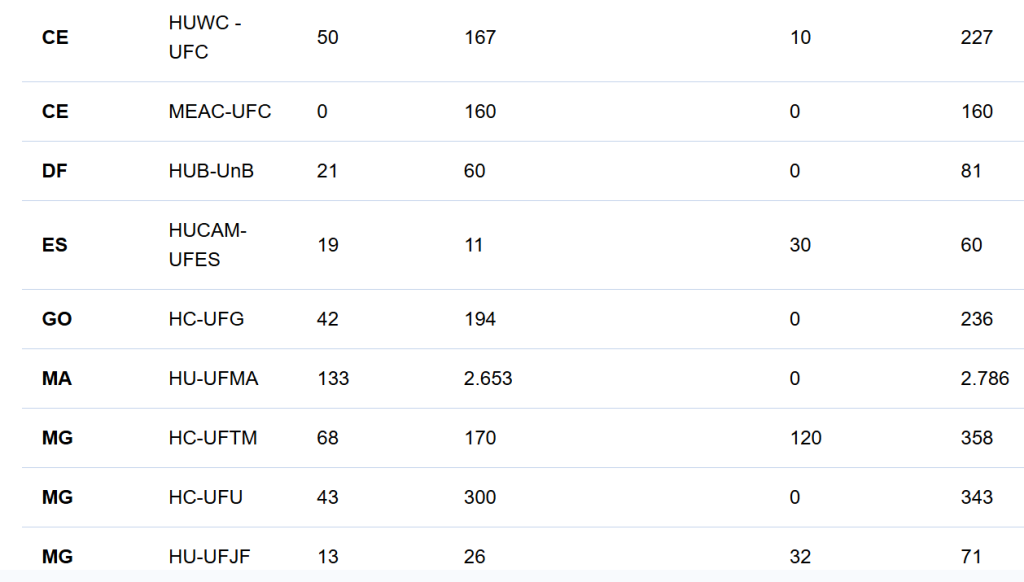
Task: Select the HU-UFMA row label
Action: pyautogui.click(x=214, y=379)
